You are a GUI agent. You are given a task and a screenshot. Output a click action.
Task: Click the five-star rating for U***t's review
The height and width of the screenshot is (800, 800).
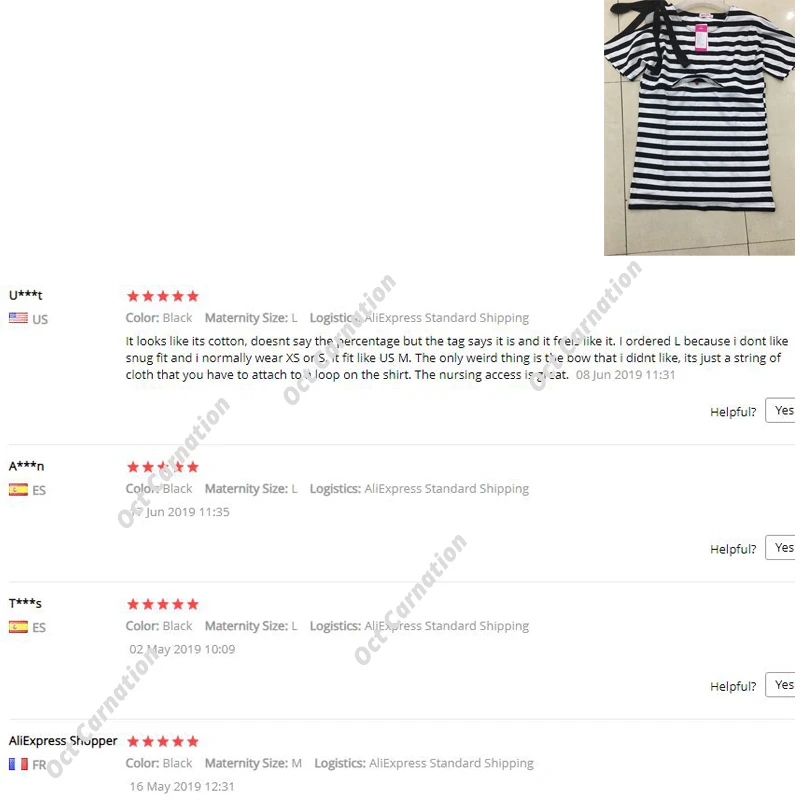(x=163, y=296)
